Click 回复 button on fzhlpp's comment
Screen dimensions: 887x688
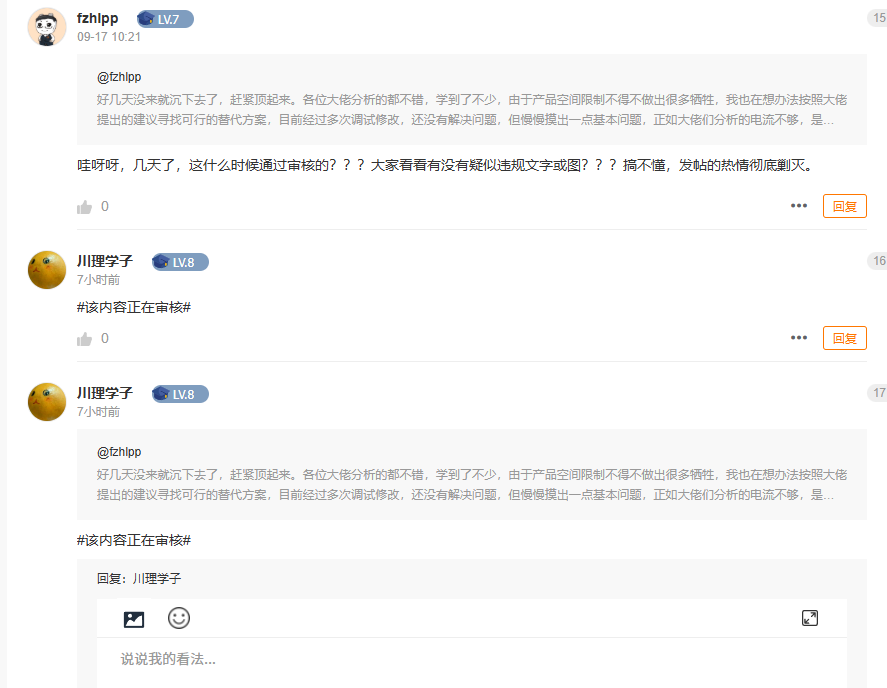click(x=844, y=206)
